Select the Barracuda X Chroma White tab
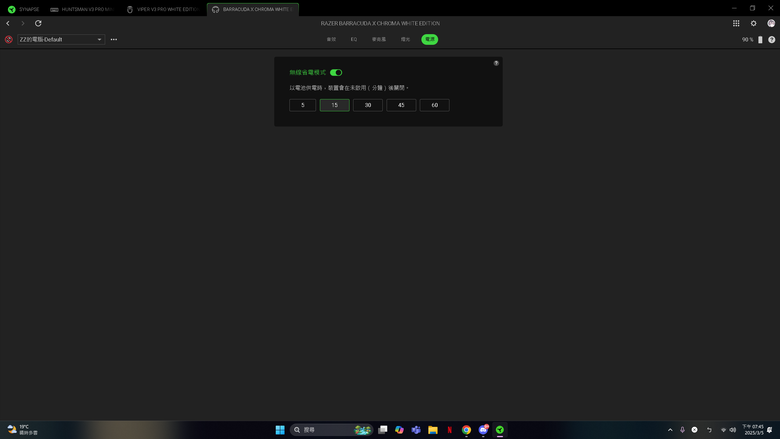Screen dimensions: 780x439 click(253, 9)
